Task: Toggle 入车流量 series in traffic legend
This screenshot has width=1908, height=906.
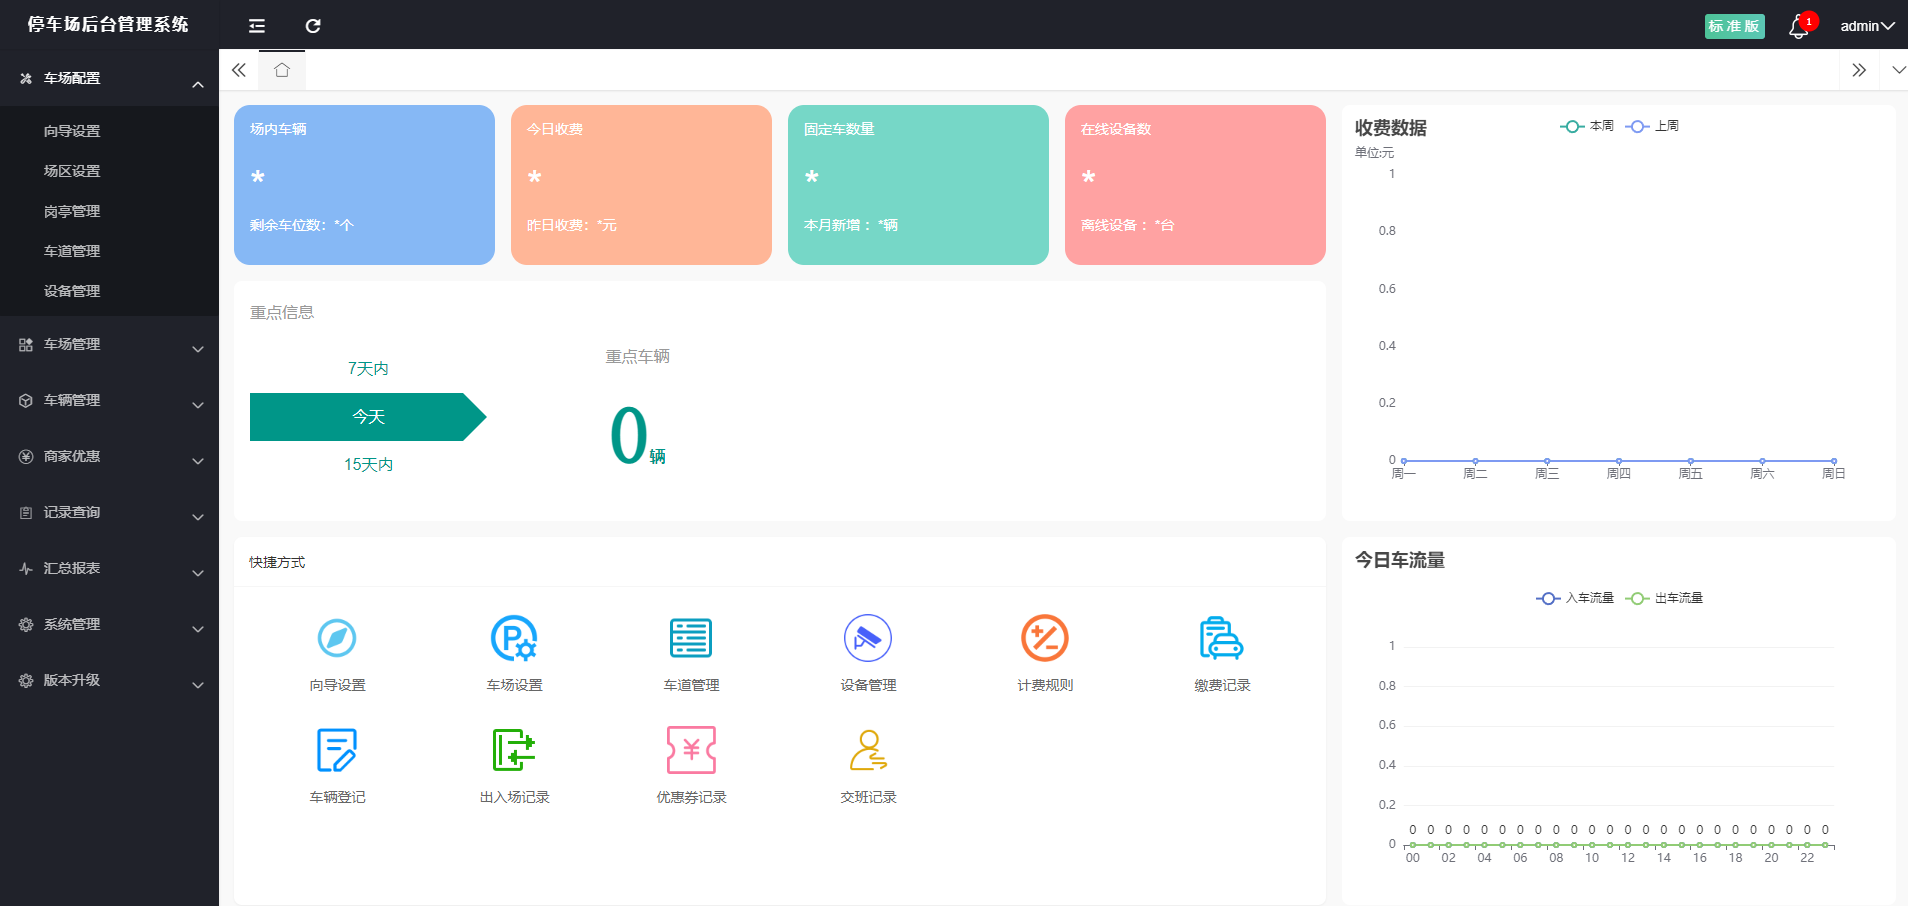Action: pos(1575,598)
